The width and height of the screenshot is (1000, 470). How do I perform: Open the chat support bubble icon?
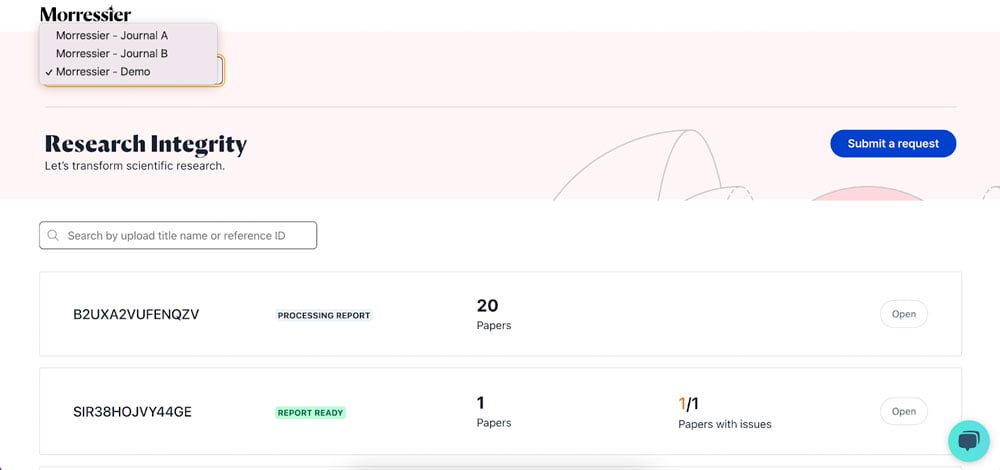click(x=969, y=441)
